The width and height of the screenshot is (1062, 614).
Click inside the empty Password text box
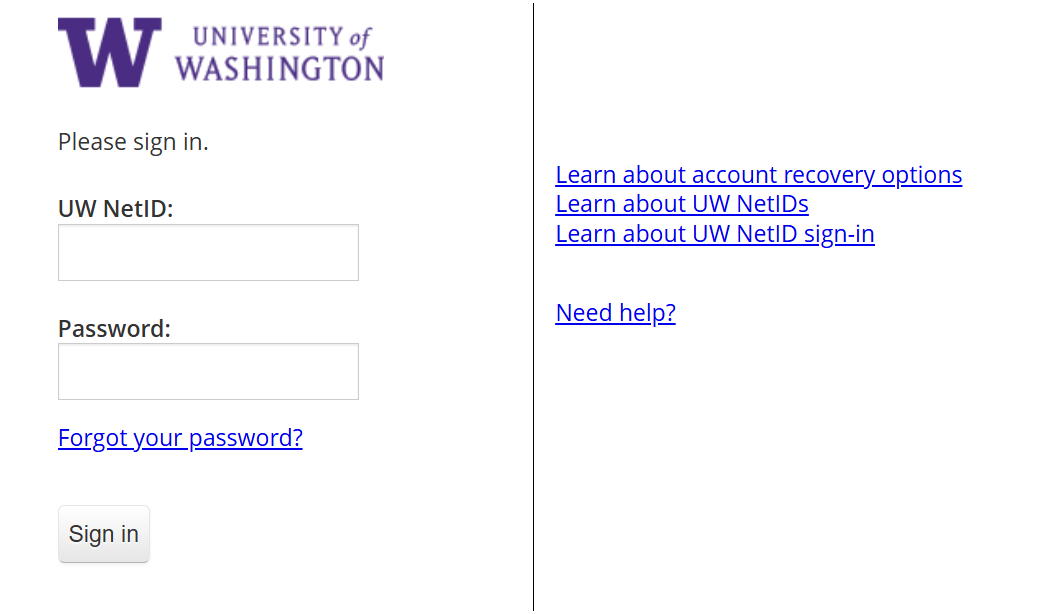click(x=208, y=371)
